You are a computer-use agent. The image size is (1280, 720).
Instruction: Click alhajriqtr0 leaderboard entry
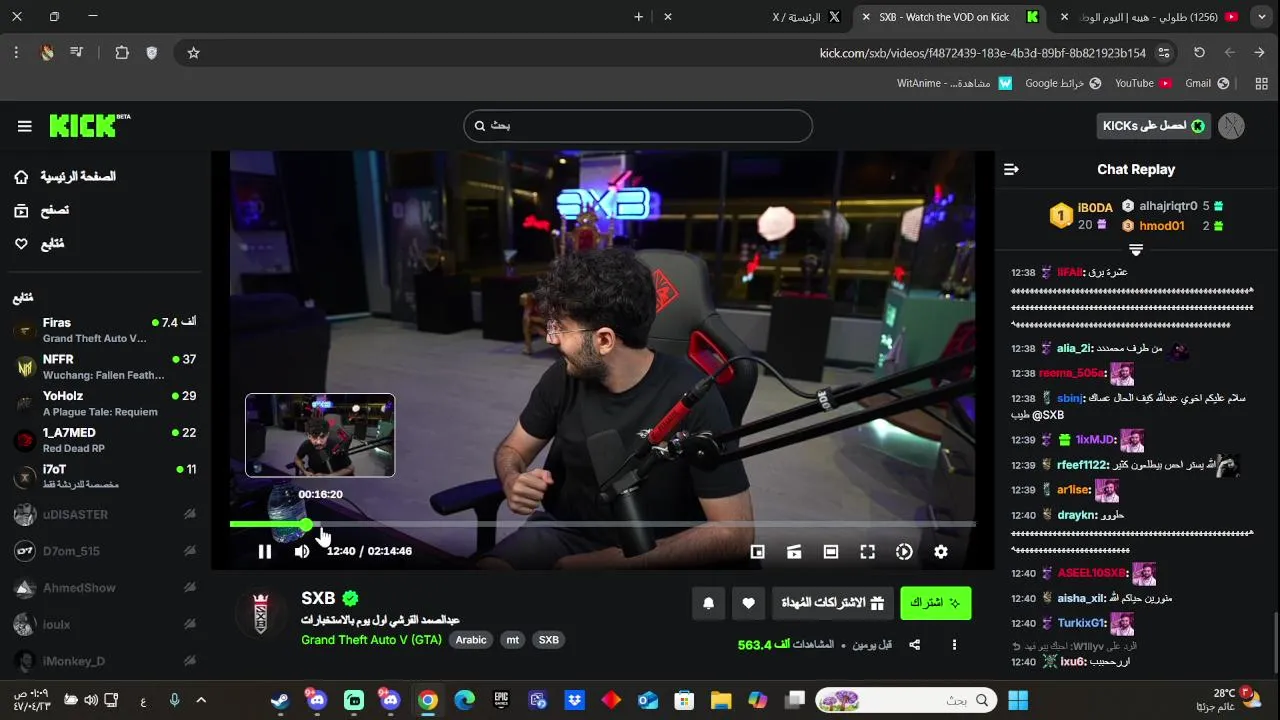coord(1172,206)
